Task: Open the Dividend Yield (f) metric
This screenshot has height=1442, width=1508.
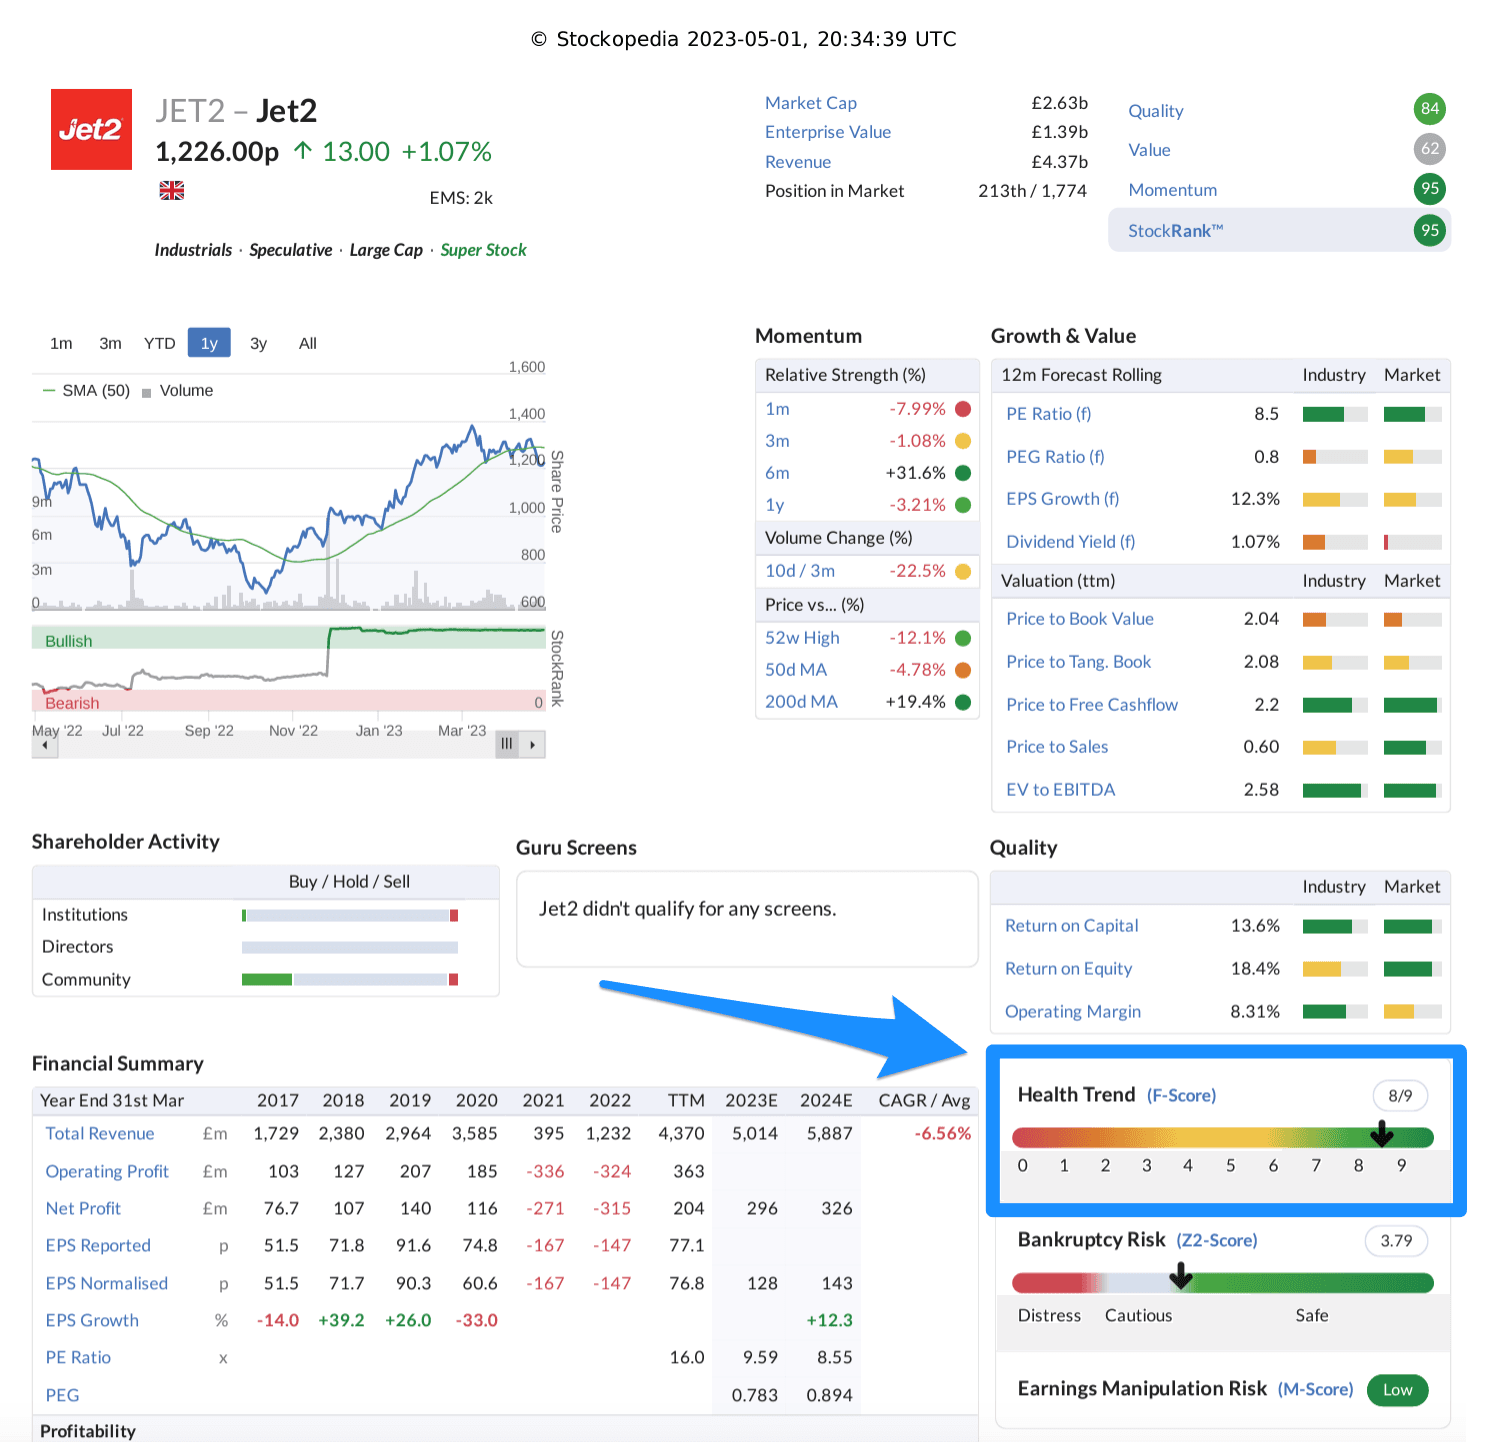Action: pyautogui.click(x=1071, y=542)
